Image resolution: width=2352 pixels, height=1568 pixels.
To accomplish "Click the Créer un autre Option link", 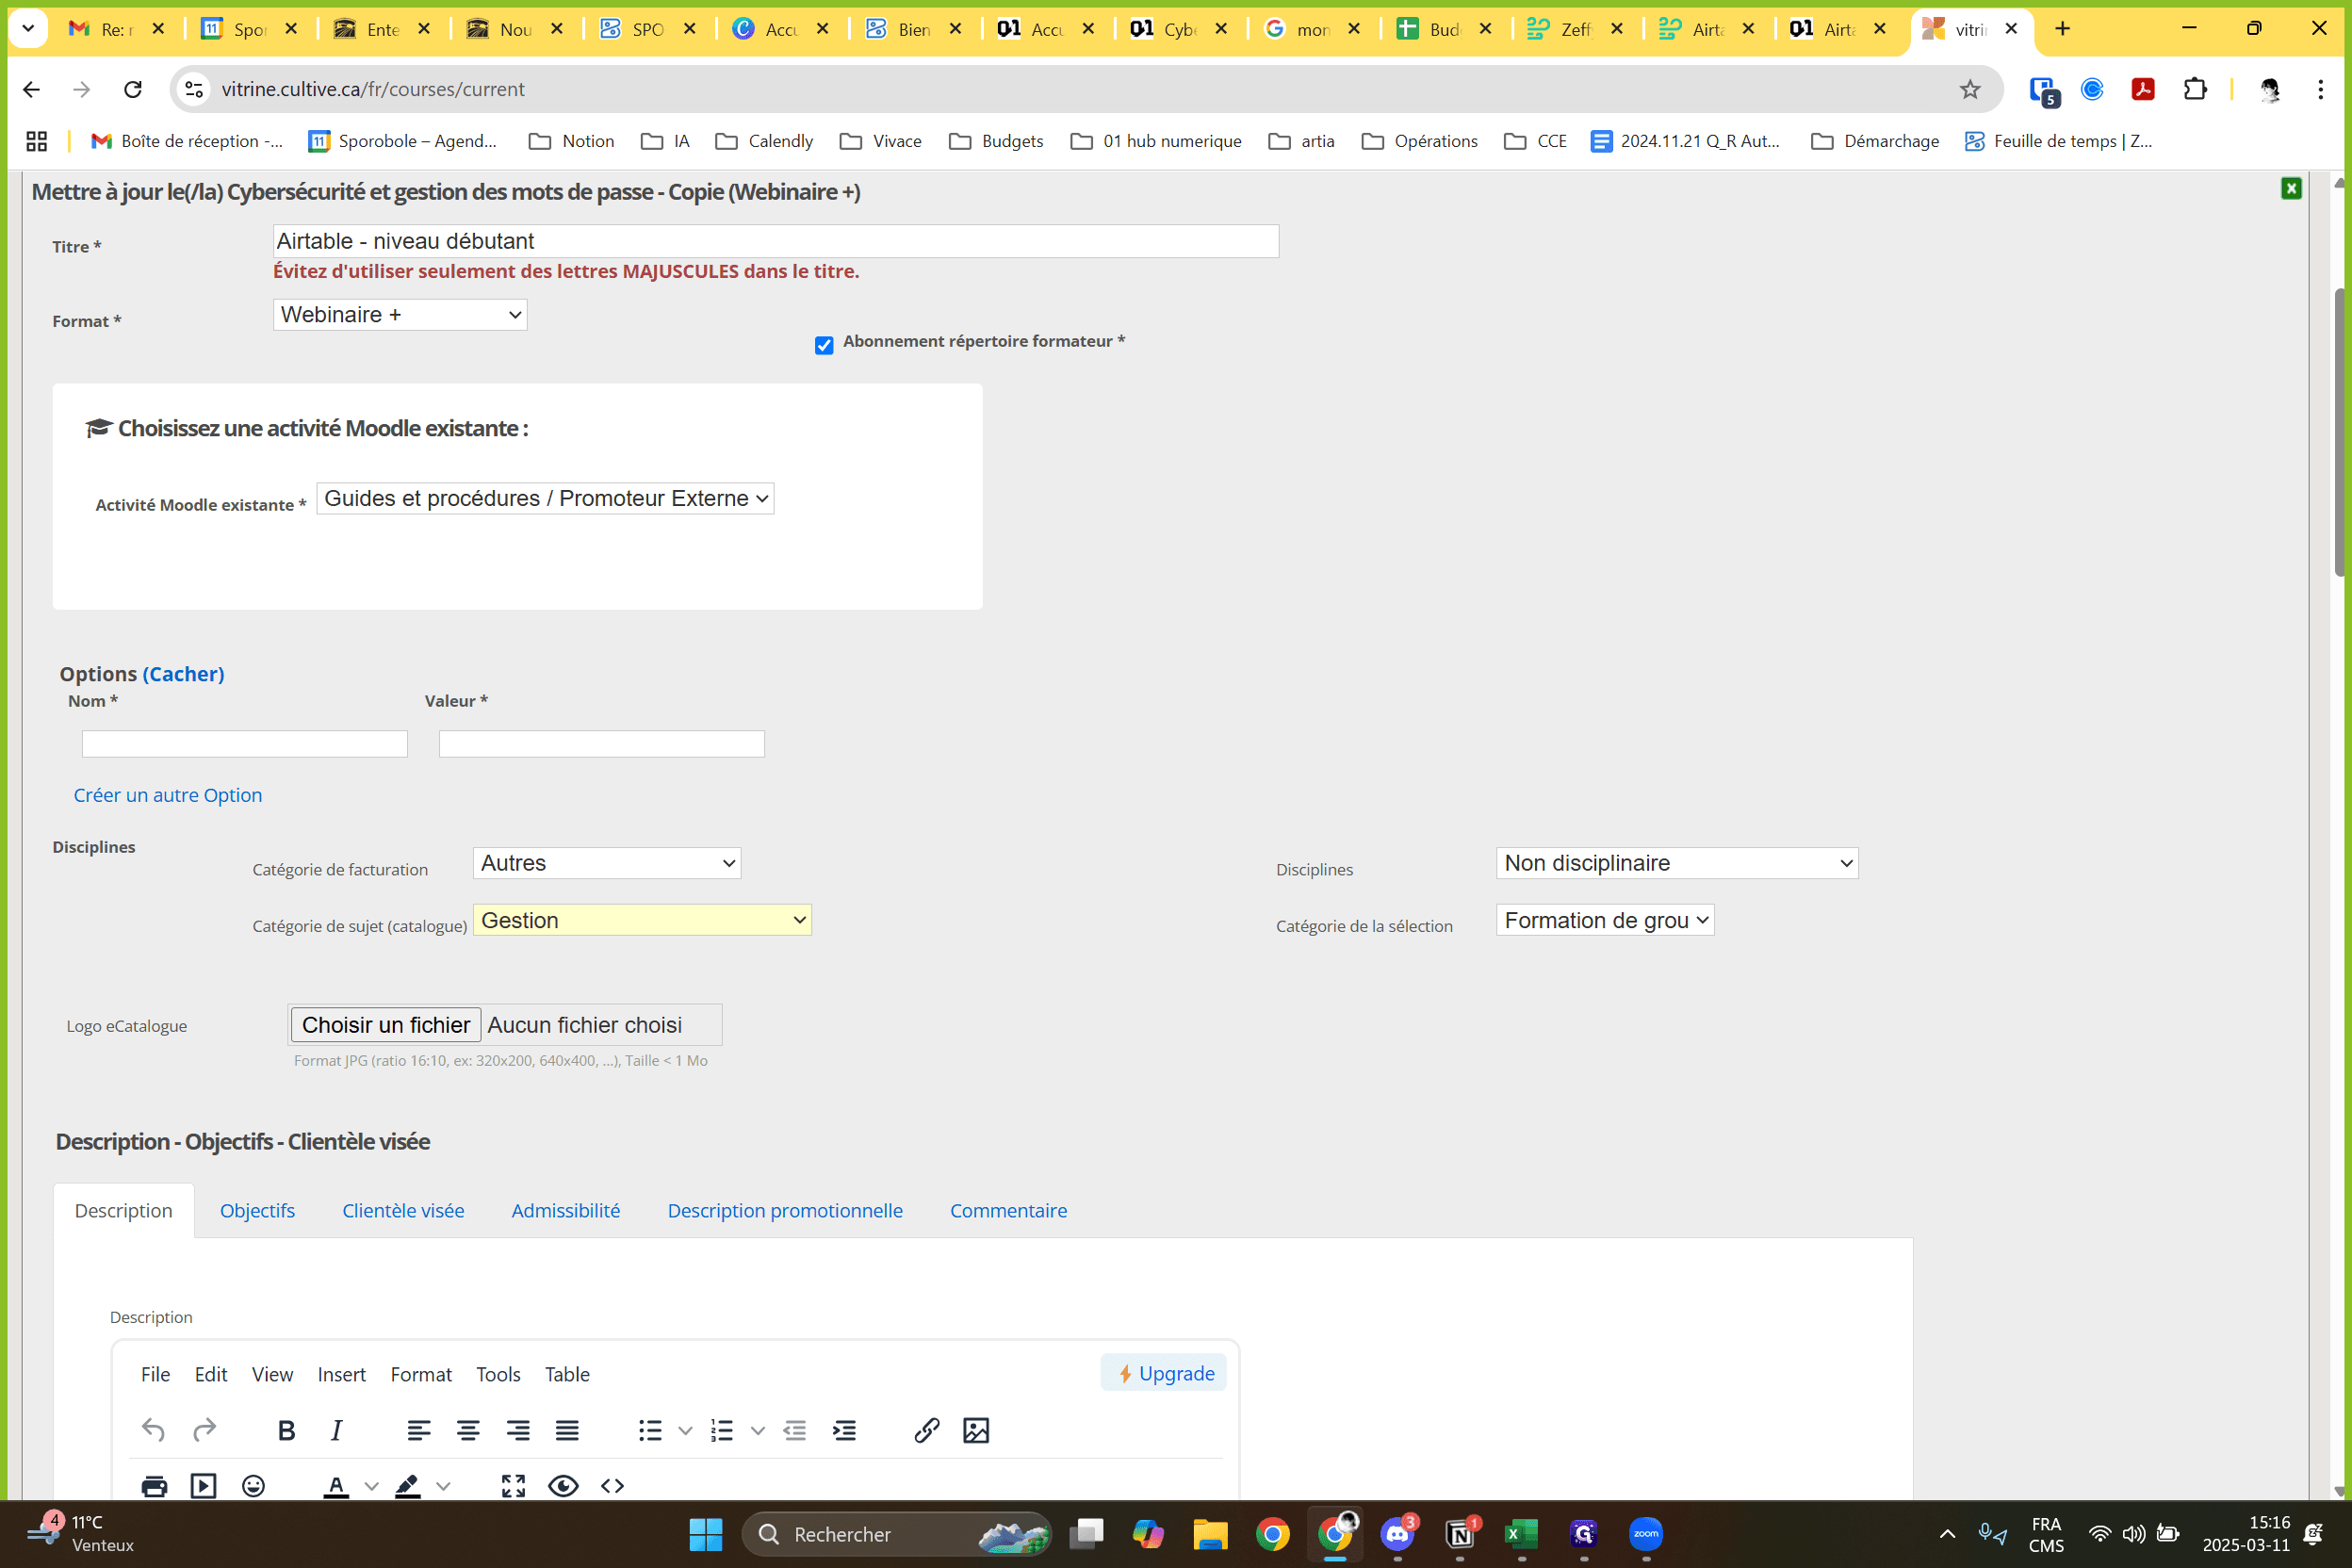I will [168, 795].
